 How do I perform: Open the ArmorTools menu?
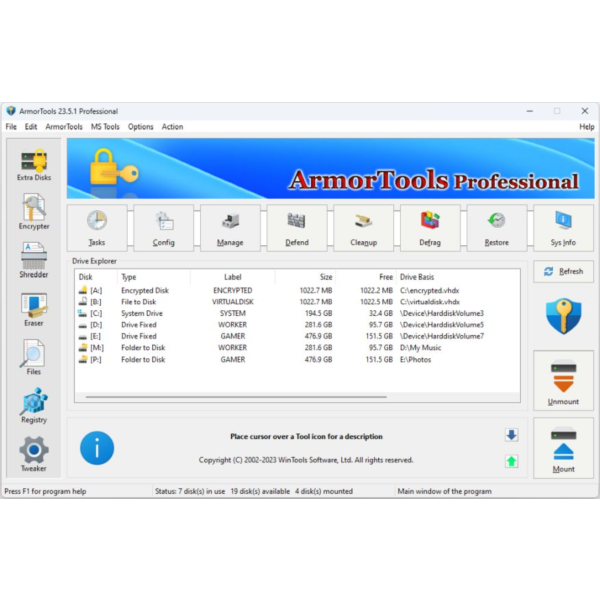[x=64, y=127]
